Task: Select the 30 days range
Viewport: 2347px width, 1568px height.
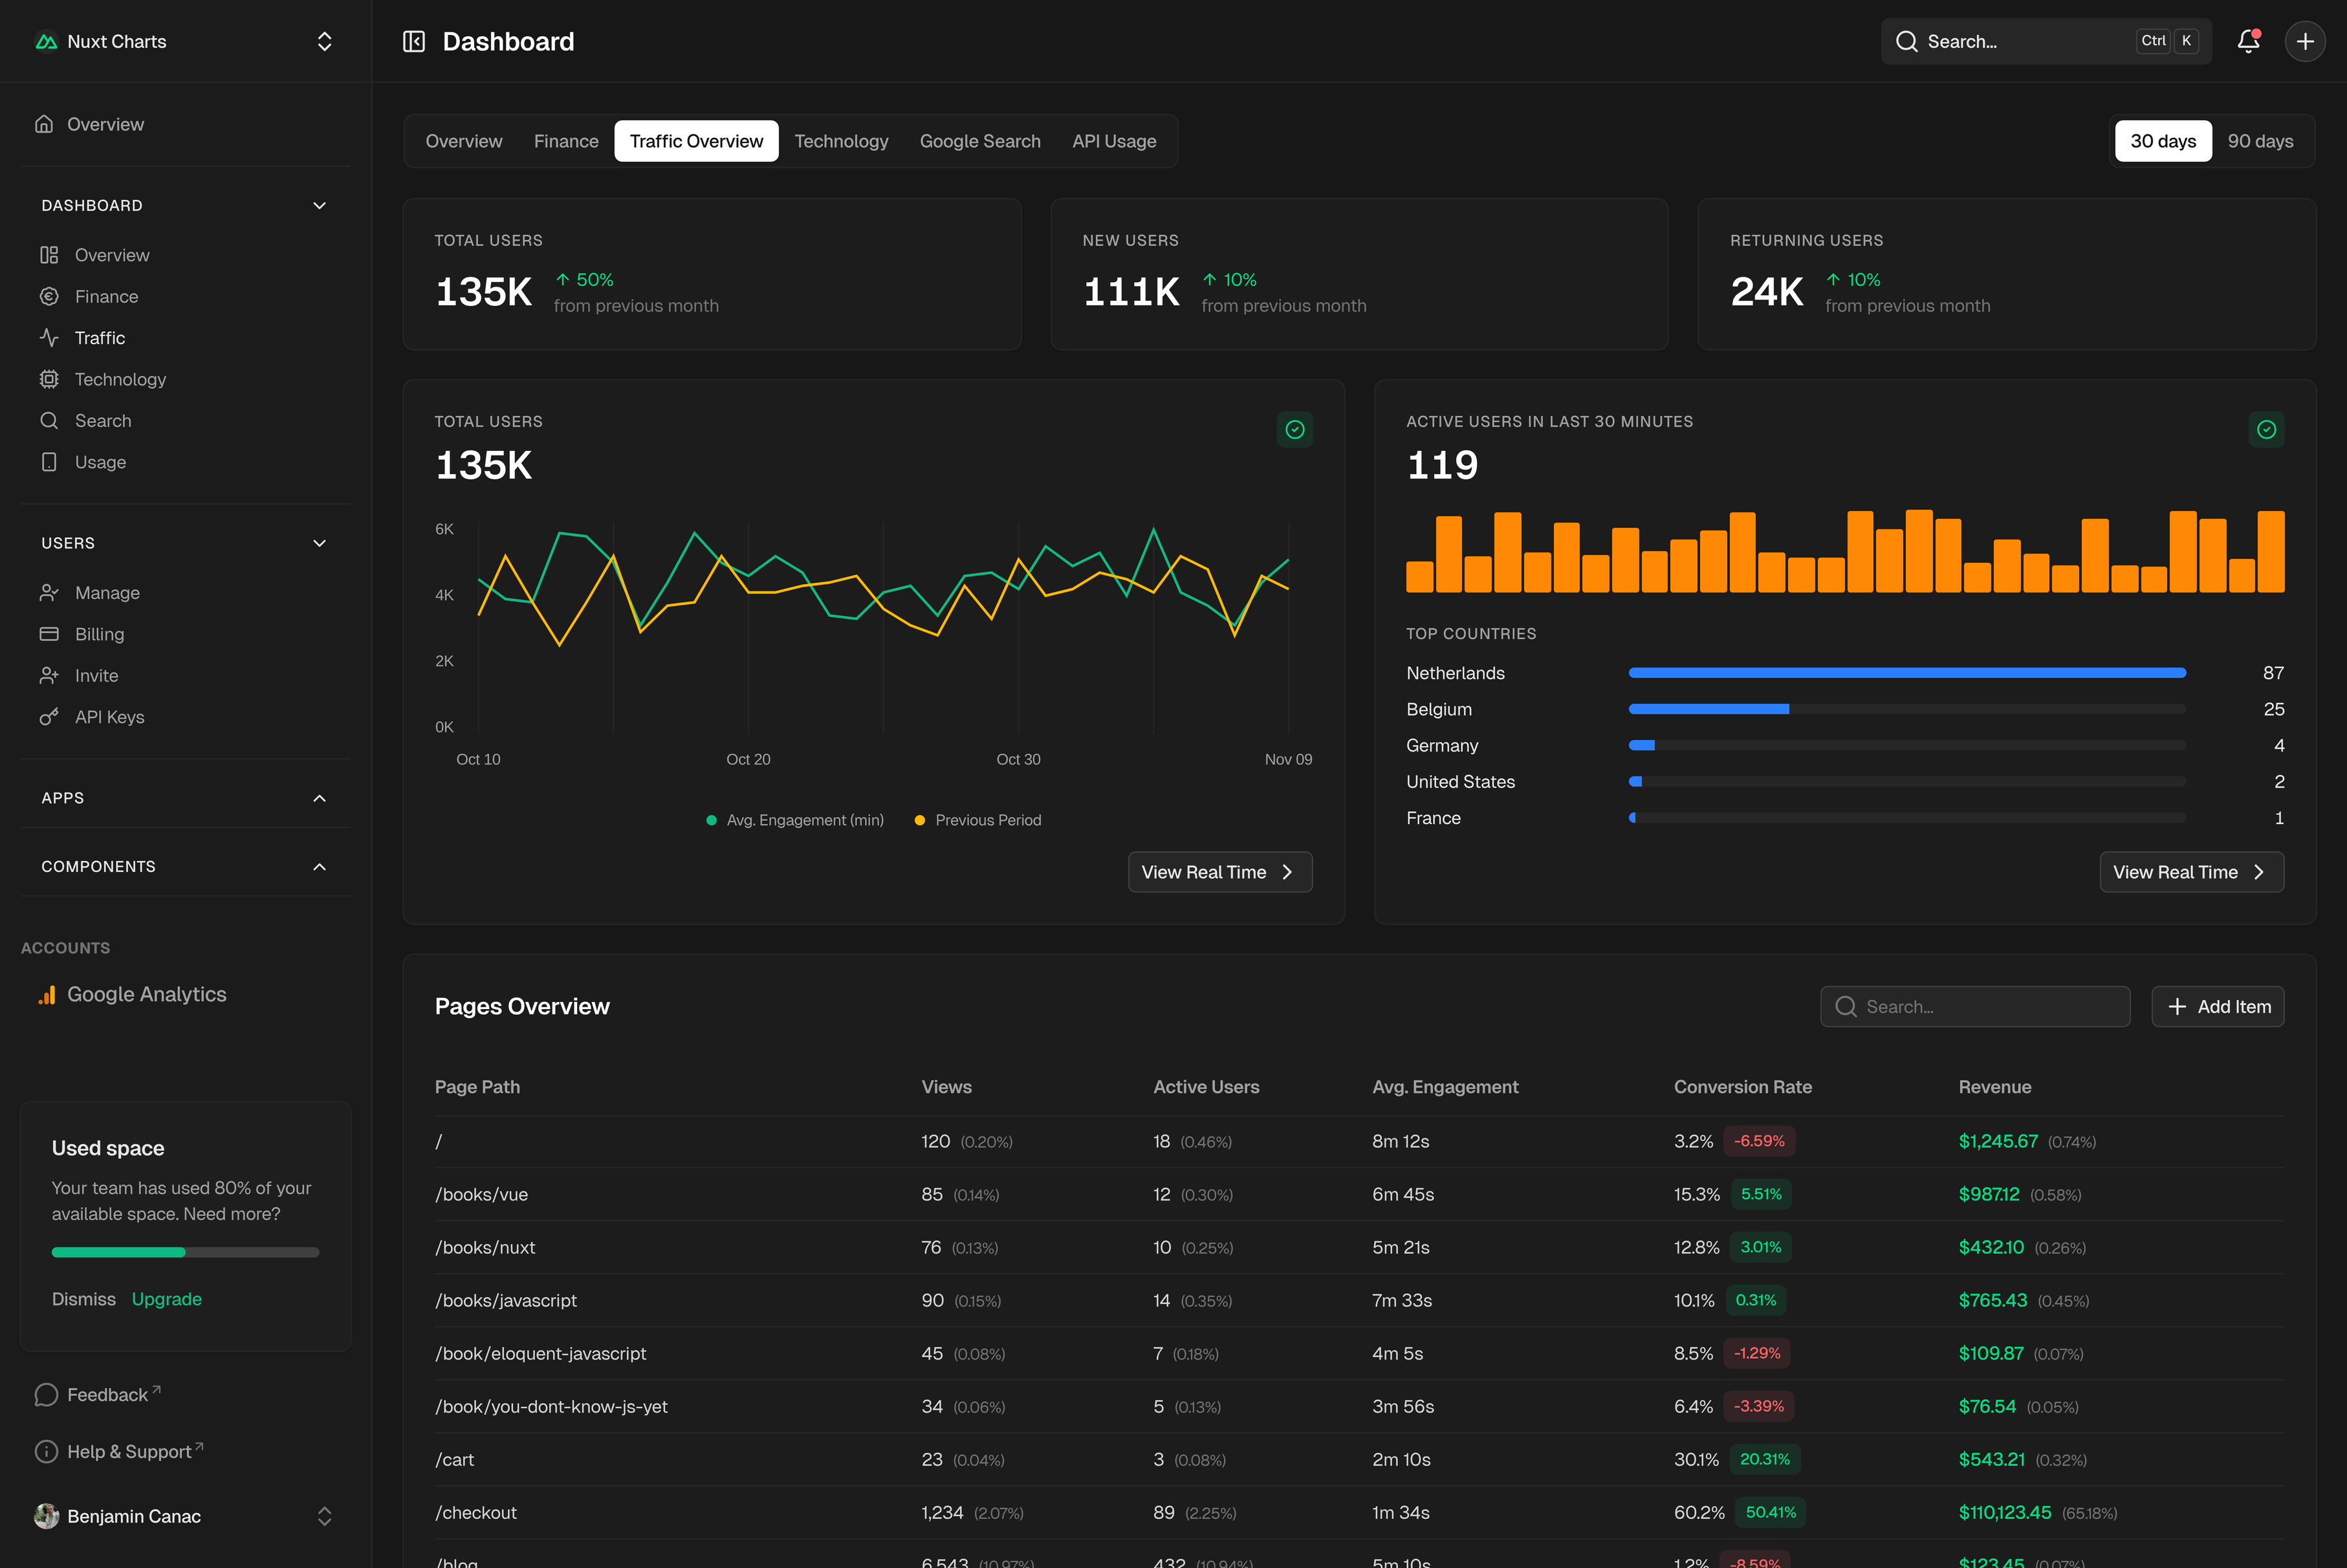Action: [2163, 141]
